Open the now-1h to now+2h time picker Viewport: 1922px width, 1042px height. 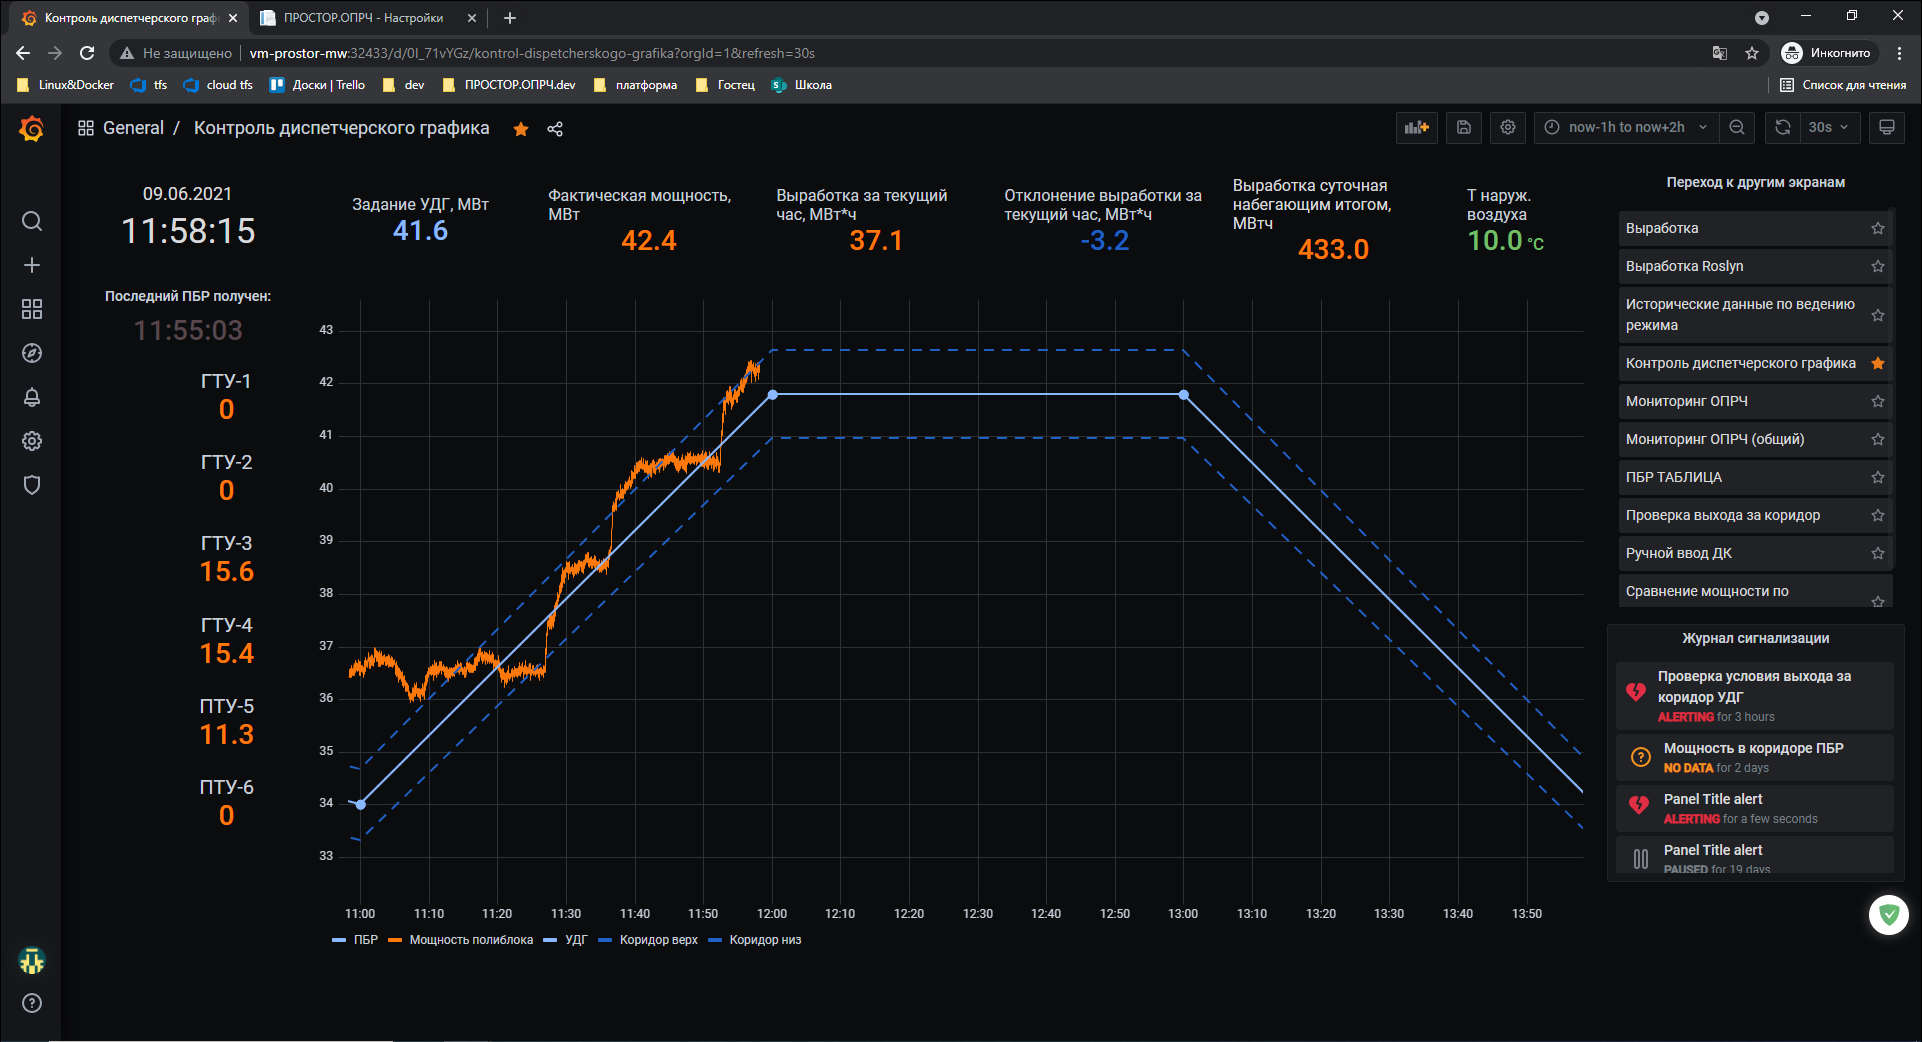[x=1626, y=128]
